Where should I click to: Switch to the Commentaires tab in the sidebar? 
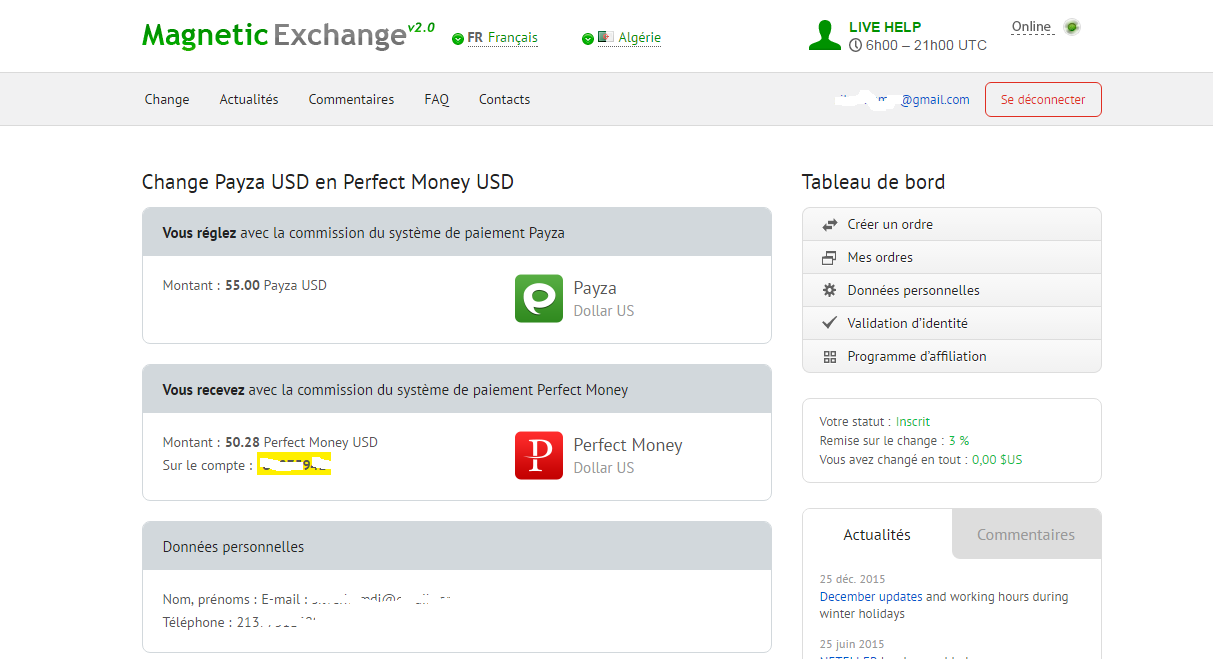tap(1026, 534)
